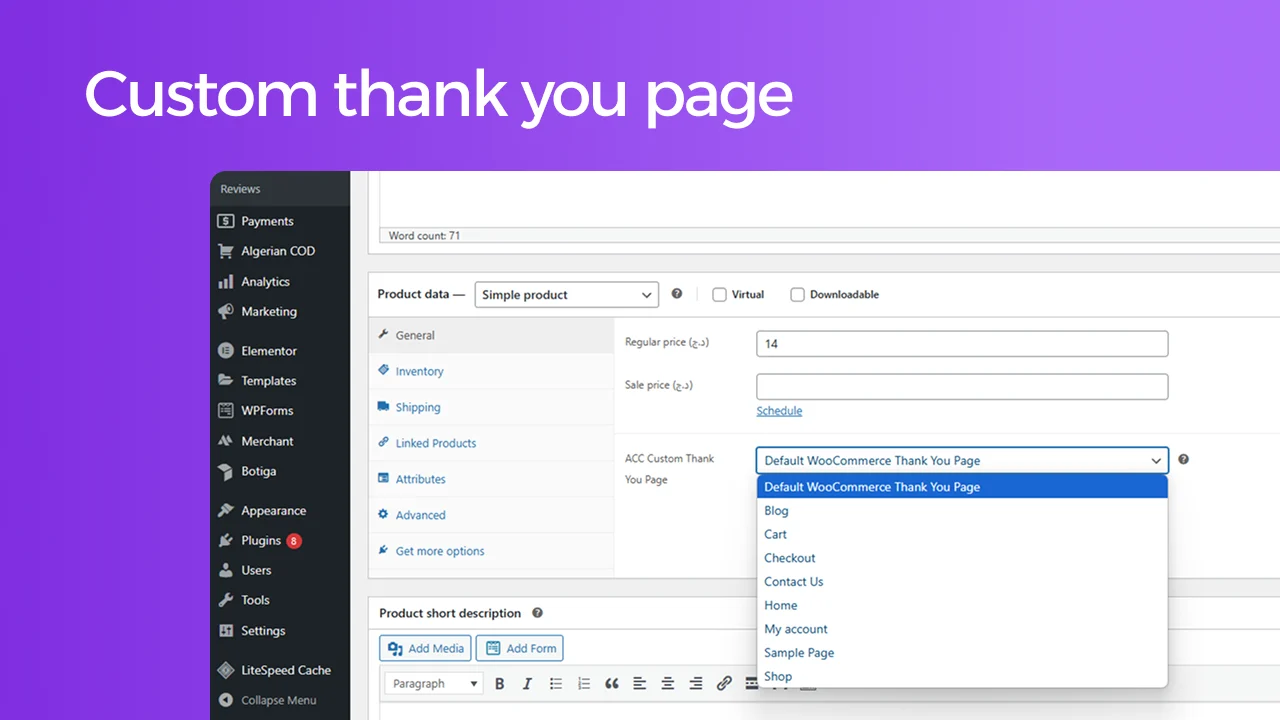
Task: Click the align center icon in editor
Action: coord(667,684)
